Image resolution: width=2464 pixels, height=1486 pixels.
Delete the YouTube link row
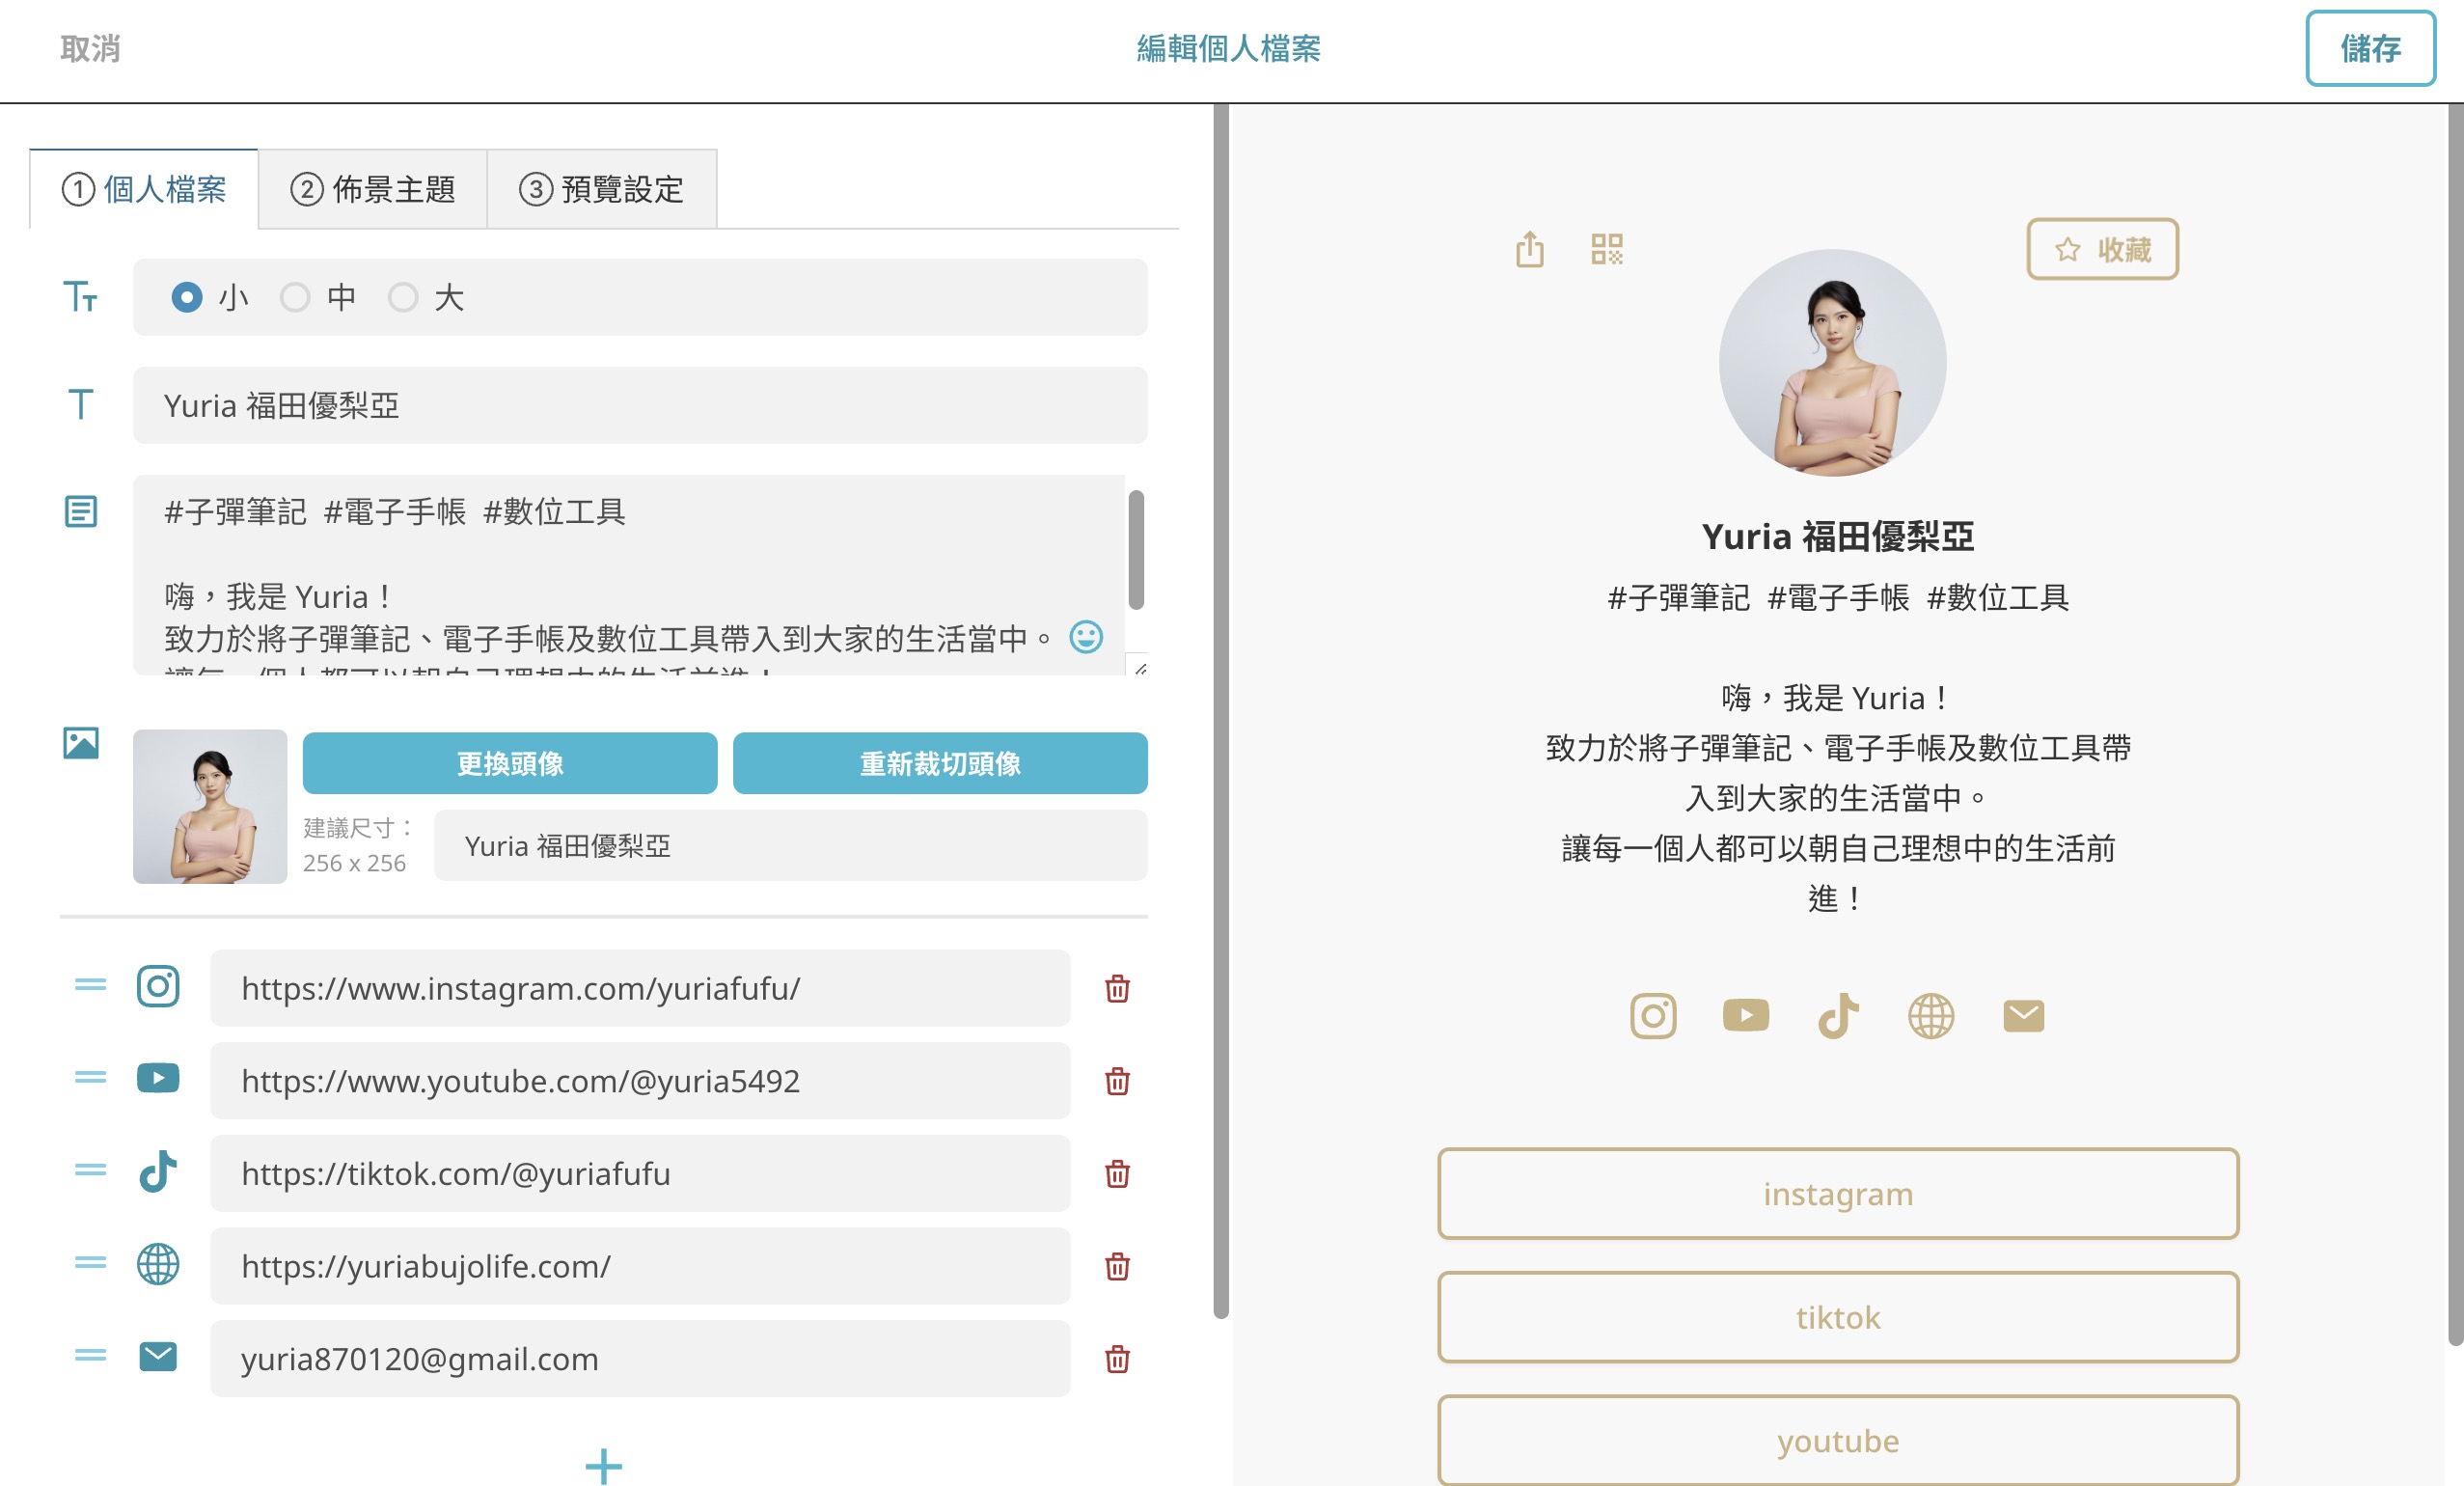[1117, 1081]
